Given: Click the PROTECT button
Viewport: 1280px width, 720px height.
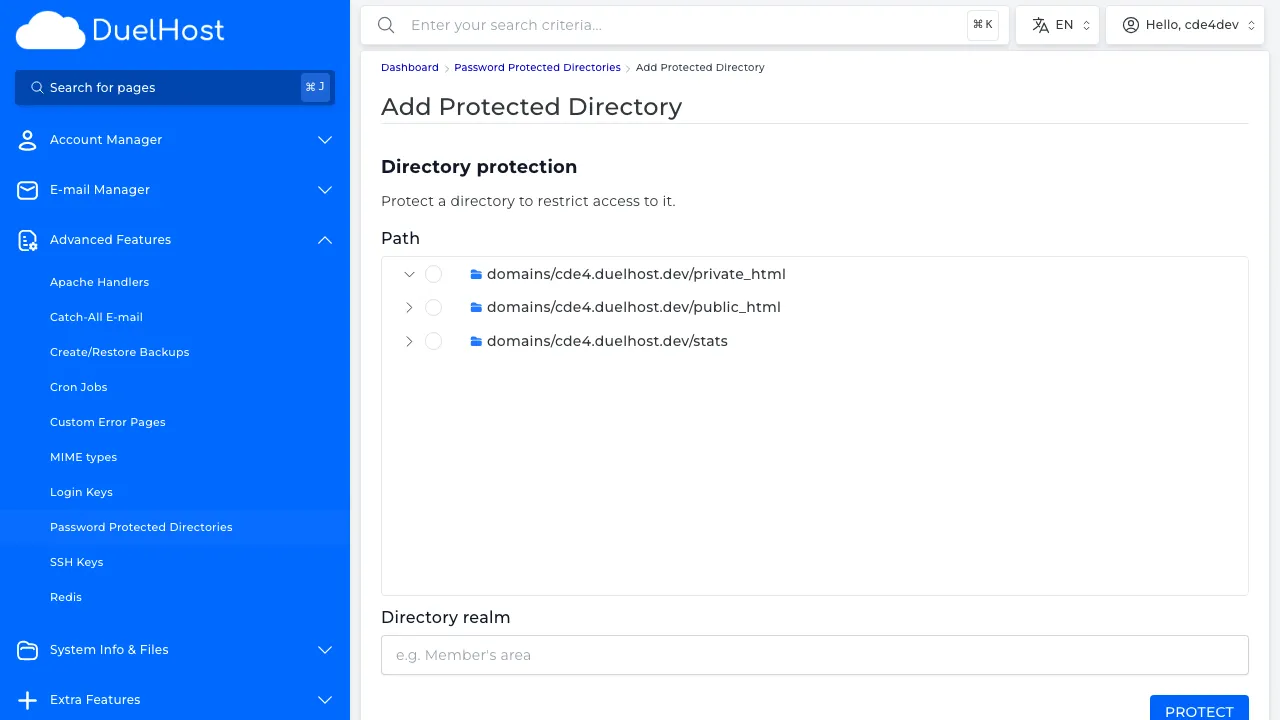Looking at the screenshot, I should 1199,711.
